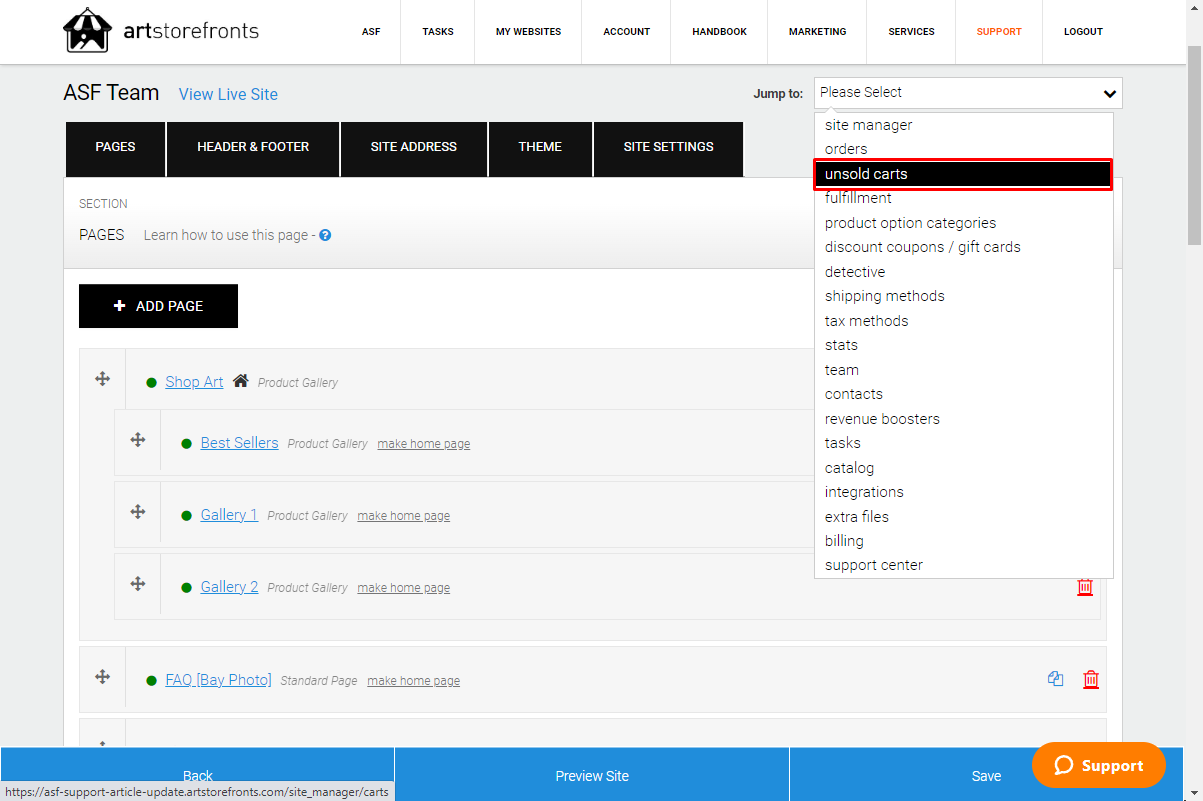This screenshot has height=801, width=1203.
Task: Click the Art Storefronts tent logo
Action: [87, 30]
